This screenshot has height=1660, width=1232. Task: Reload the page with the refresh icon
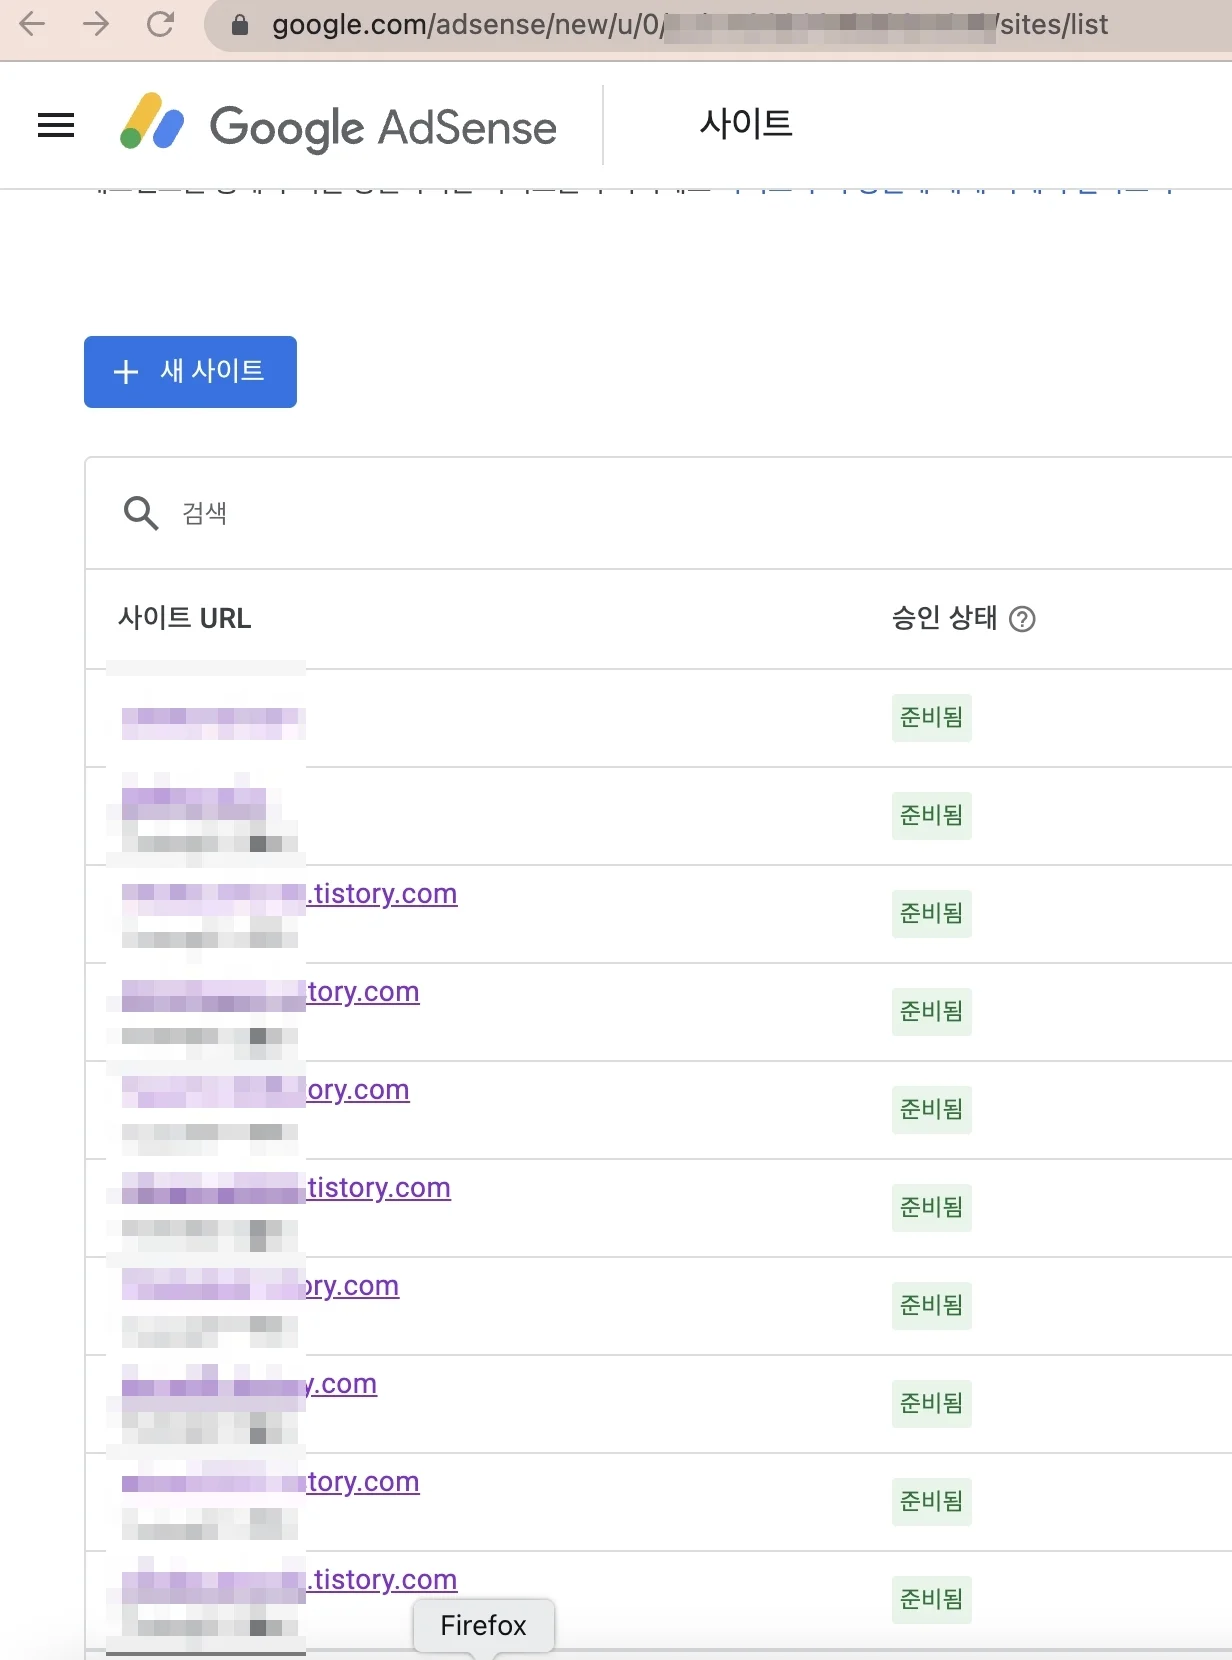coord(161,25)
